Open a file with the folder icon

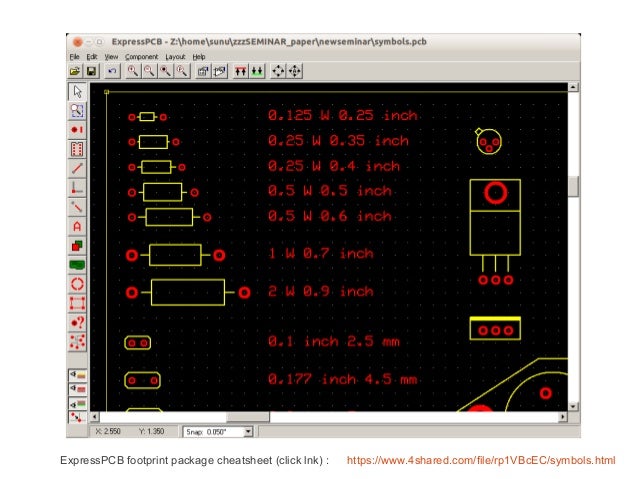pyautogui.click(x=75, y=71)
